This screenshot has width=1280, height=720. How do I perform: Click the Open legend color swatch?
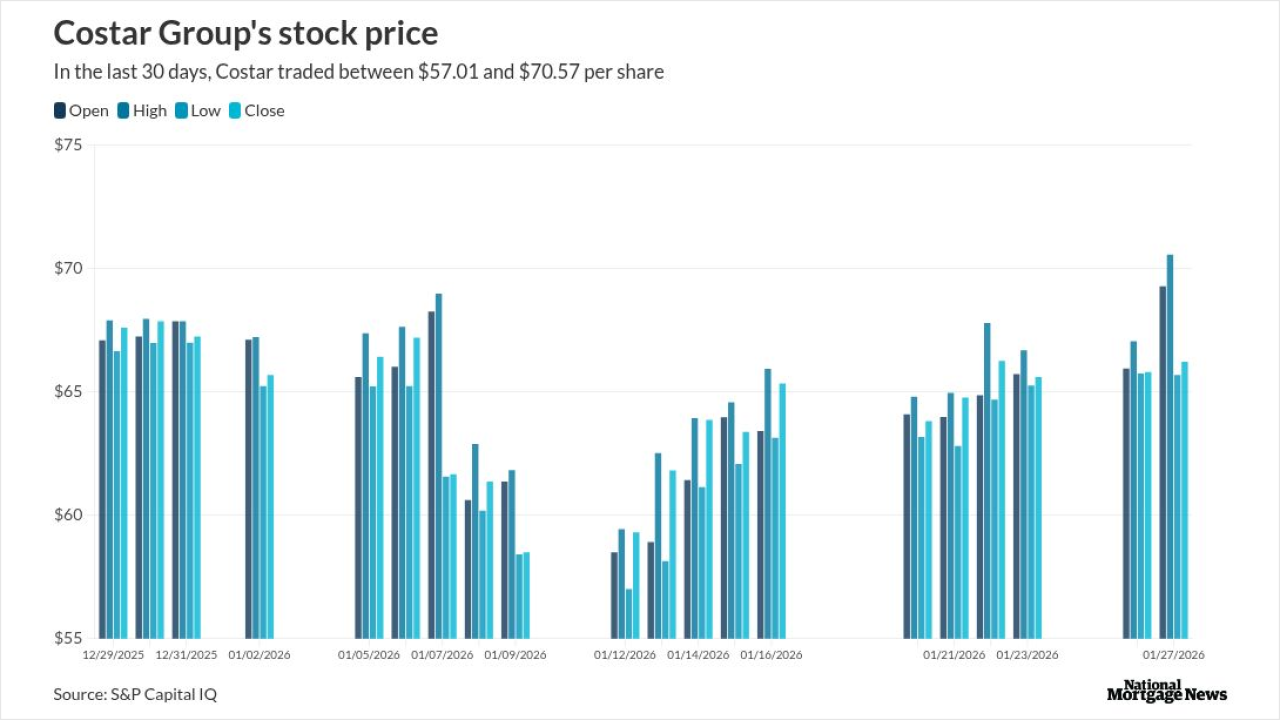pos(60,111)
